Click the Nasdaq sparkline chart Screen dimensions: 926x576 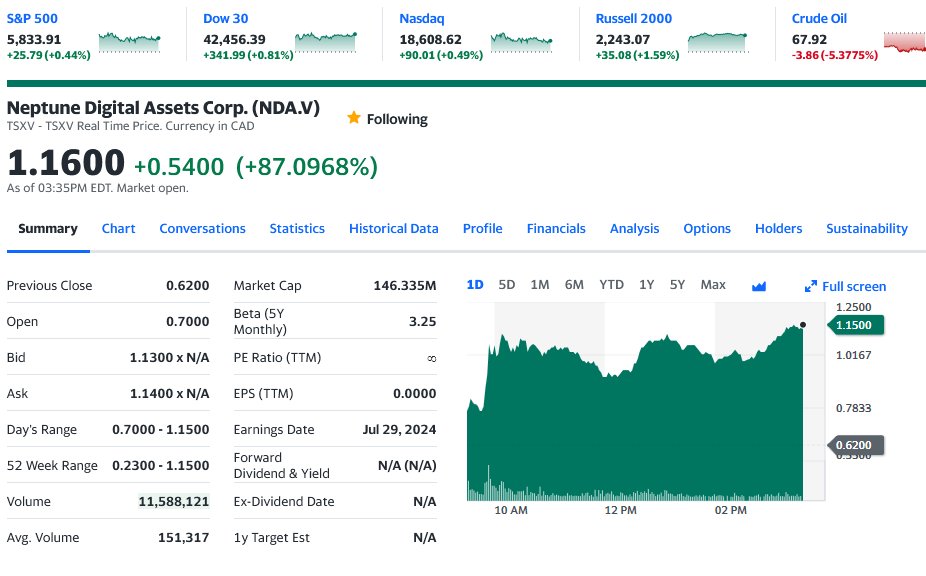coord(521,43)
